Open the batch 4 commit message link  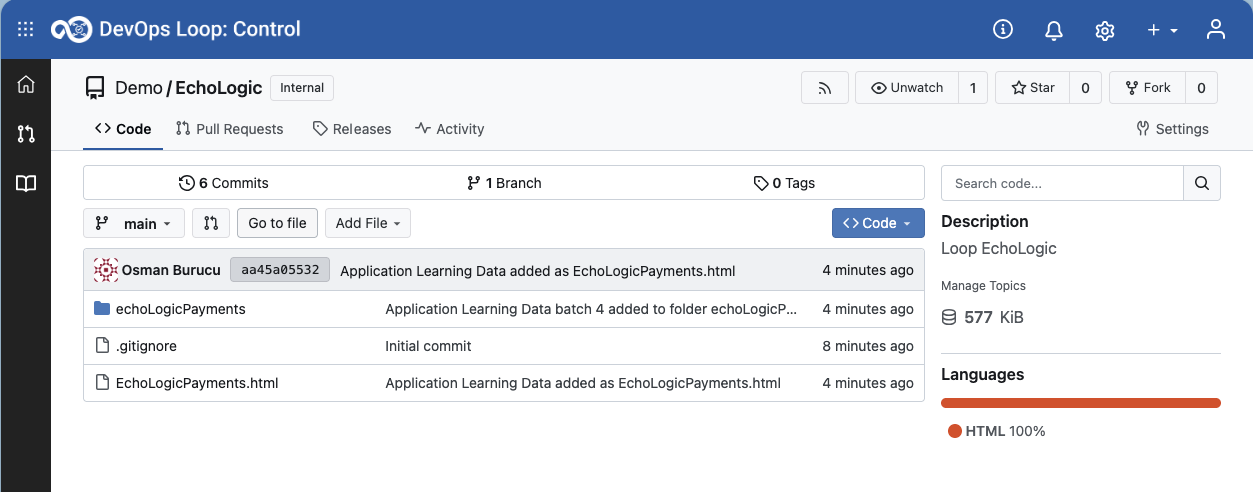tap(591, 309)
